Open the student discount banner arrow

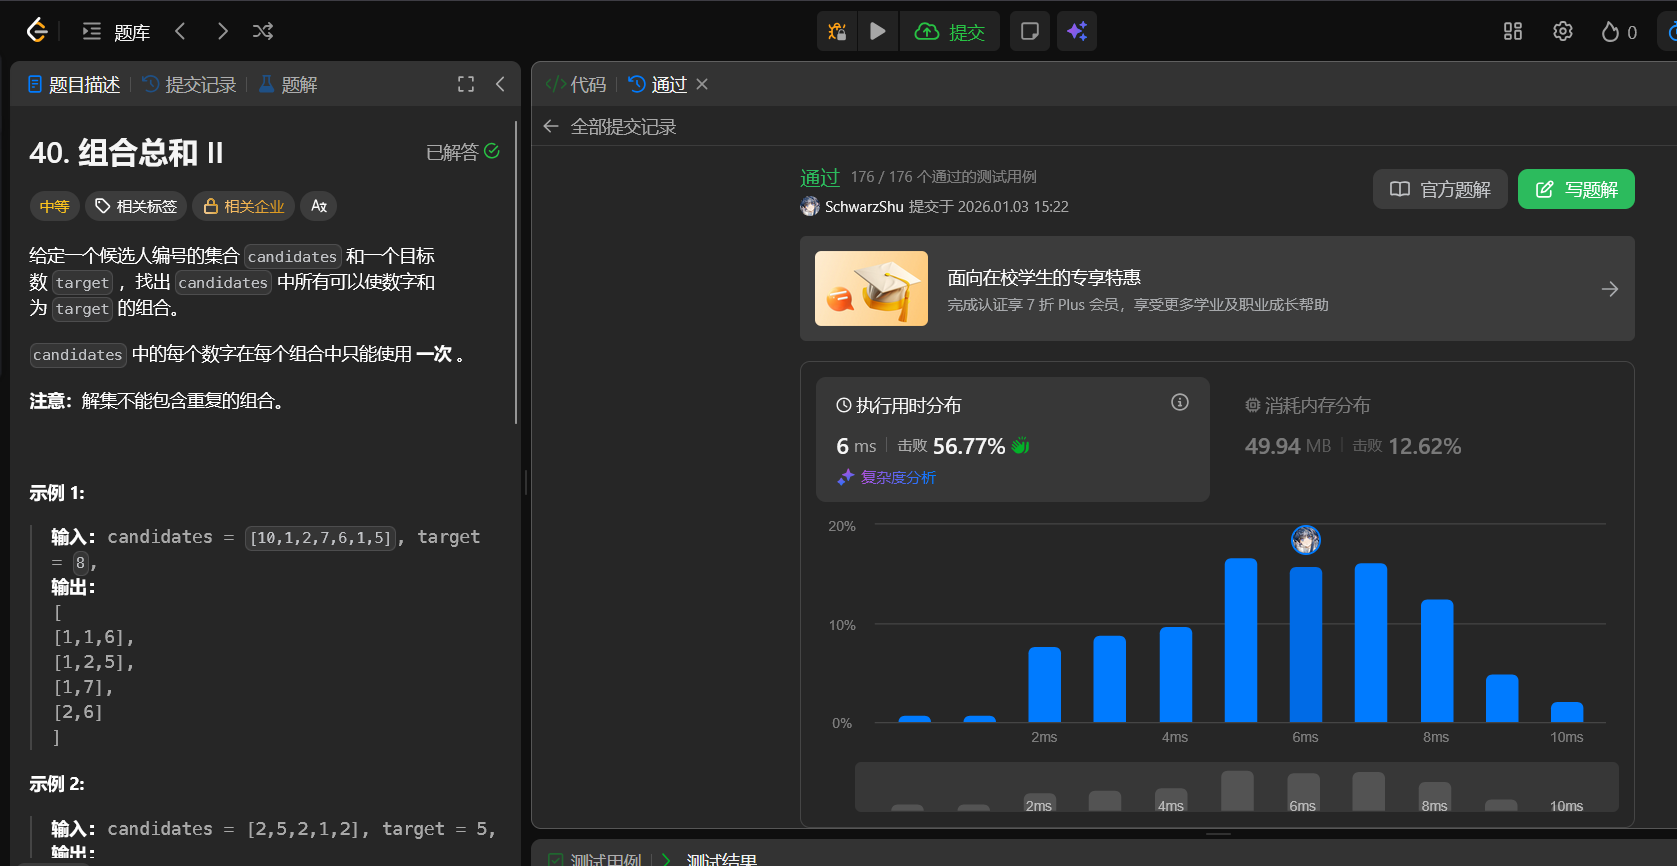coord(1609,289)
